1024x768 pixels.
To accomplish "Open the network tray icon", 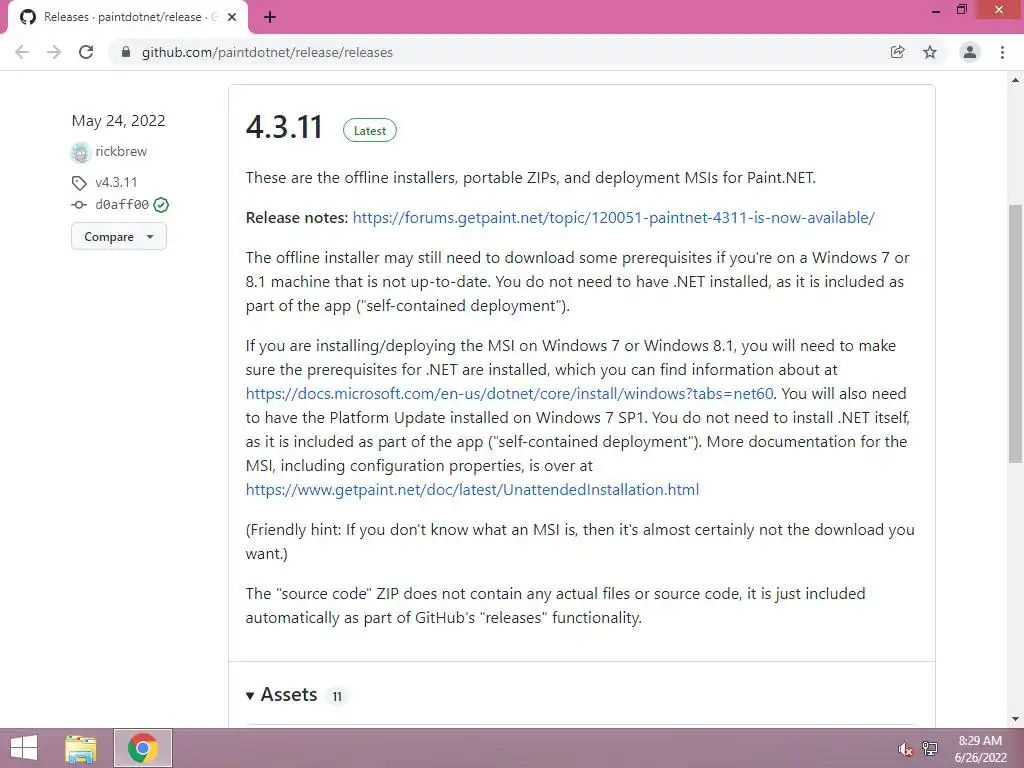I will pyautogui.click(x=930, y=749).
